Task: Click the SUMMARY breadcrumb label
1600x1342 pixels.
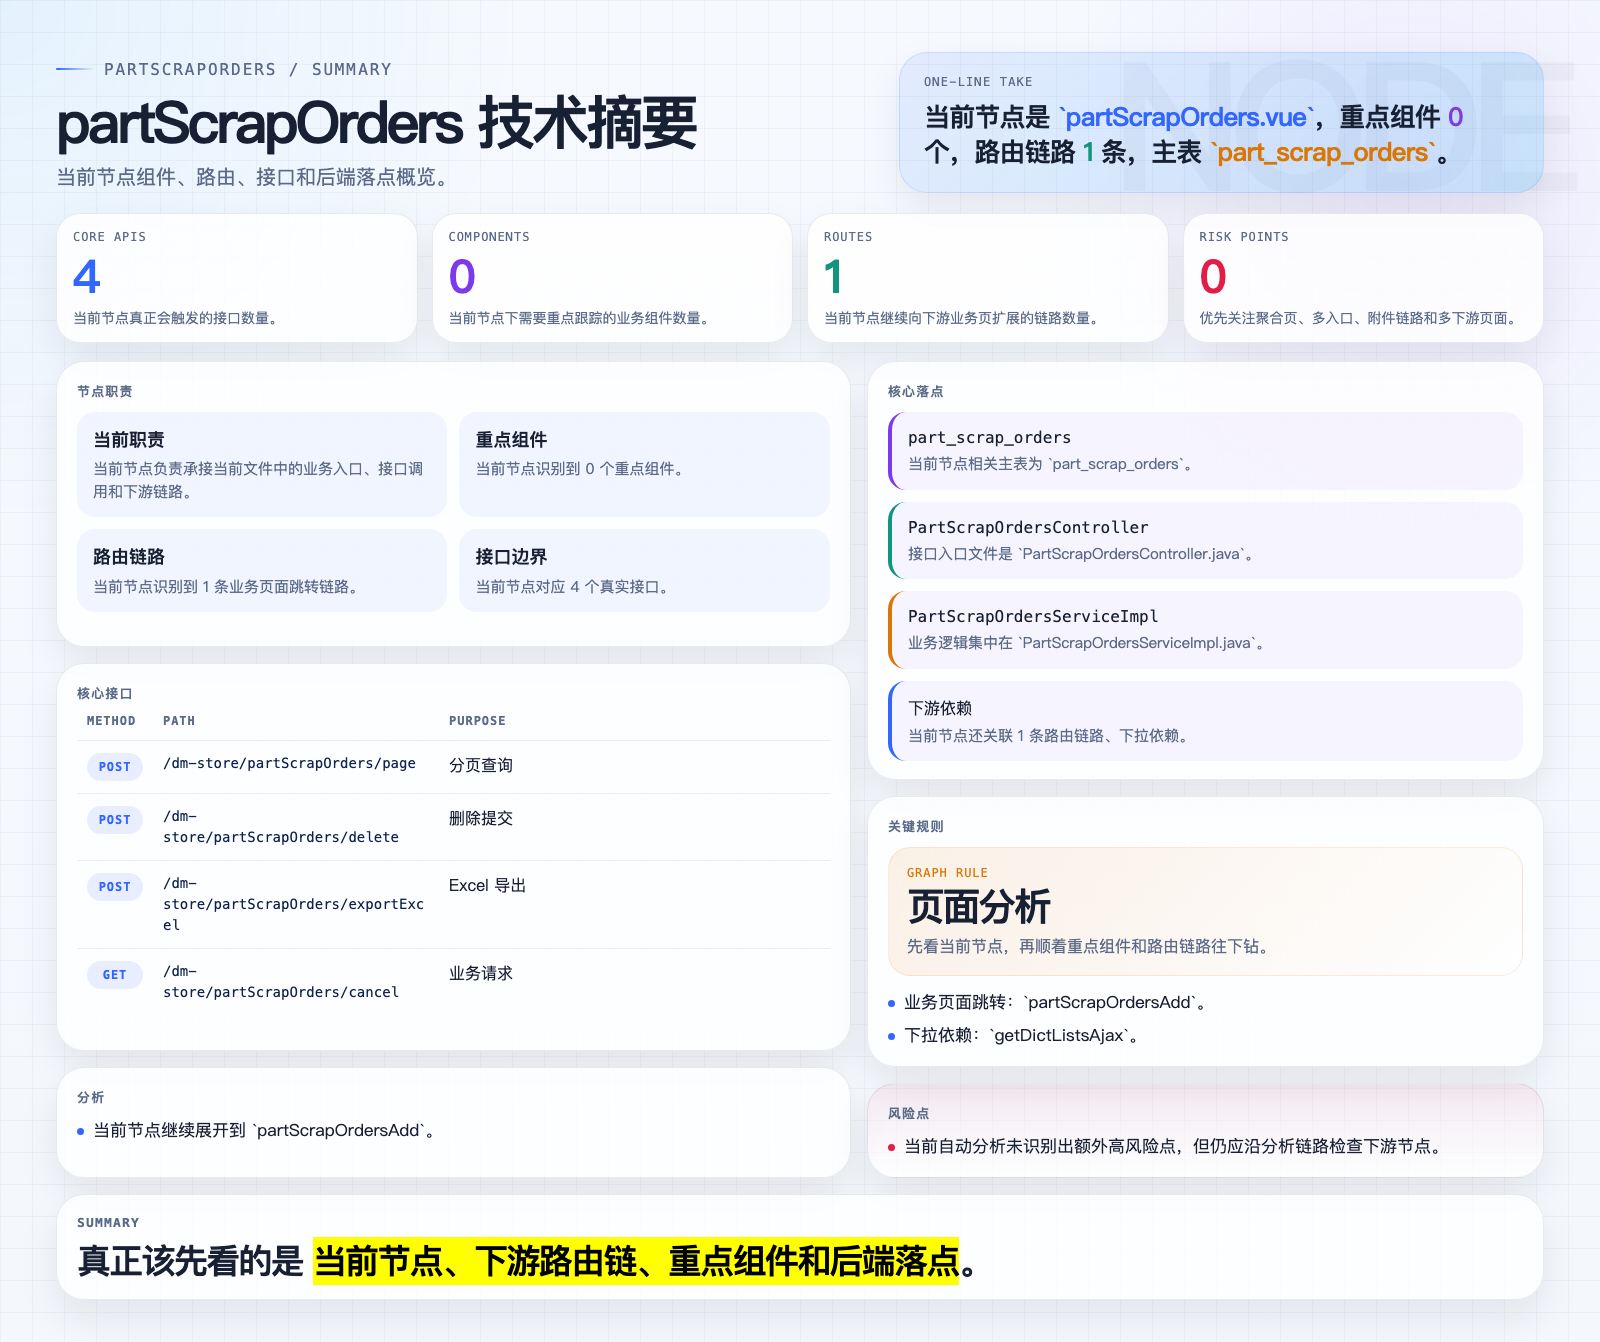Action: (352, 69)
